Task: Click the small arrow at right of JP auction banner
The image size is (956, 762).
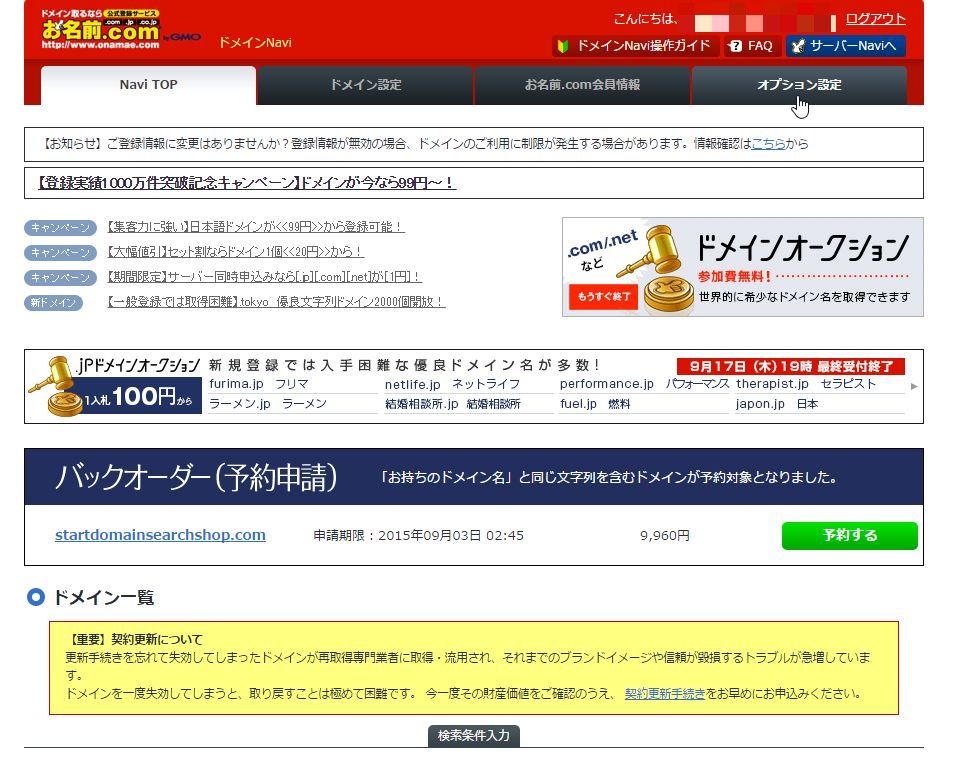Action: 914,386
